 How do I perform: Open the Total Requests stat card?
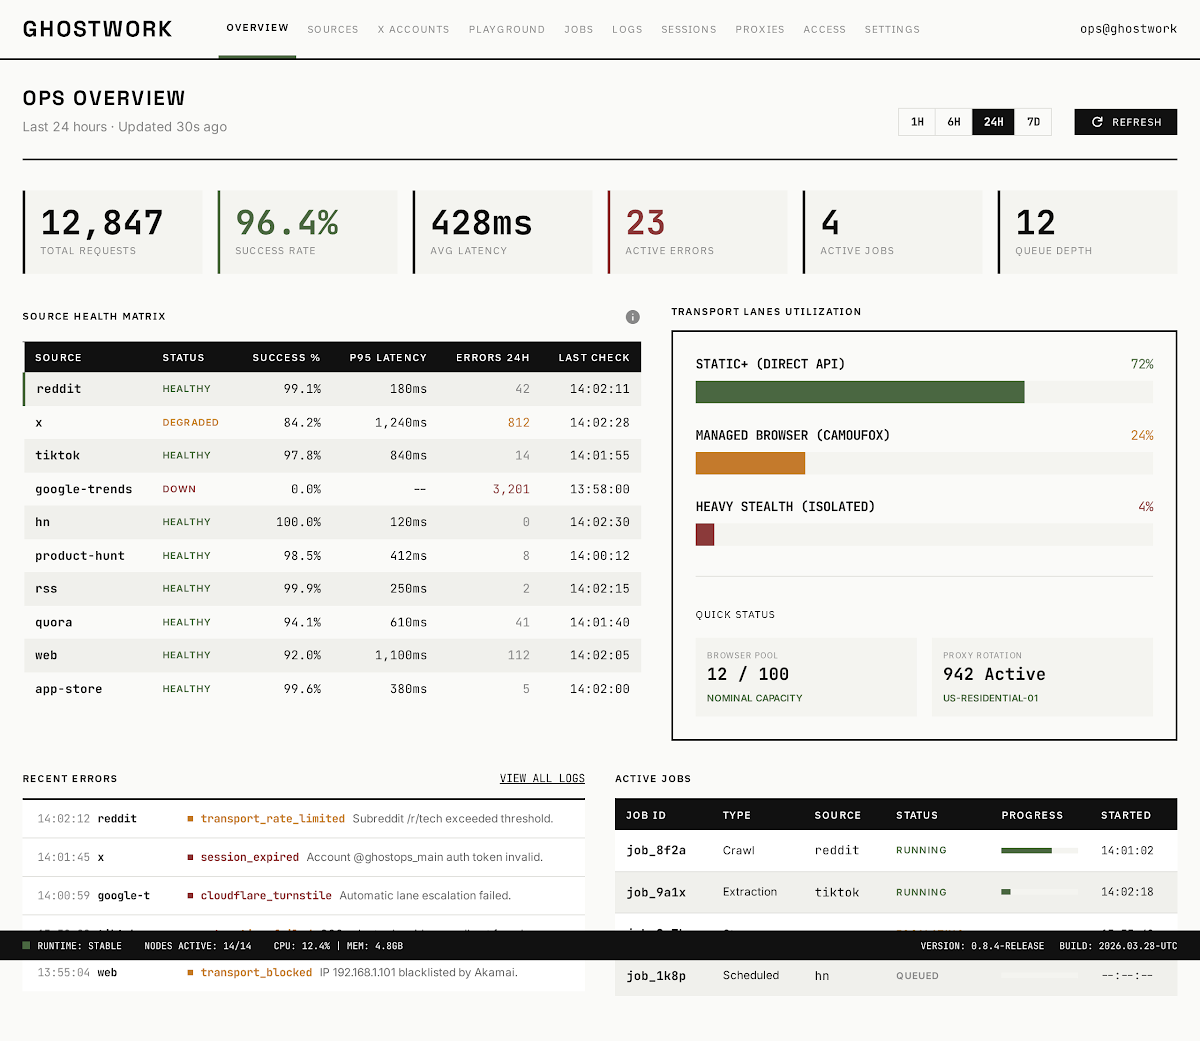coord(112,232)
